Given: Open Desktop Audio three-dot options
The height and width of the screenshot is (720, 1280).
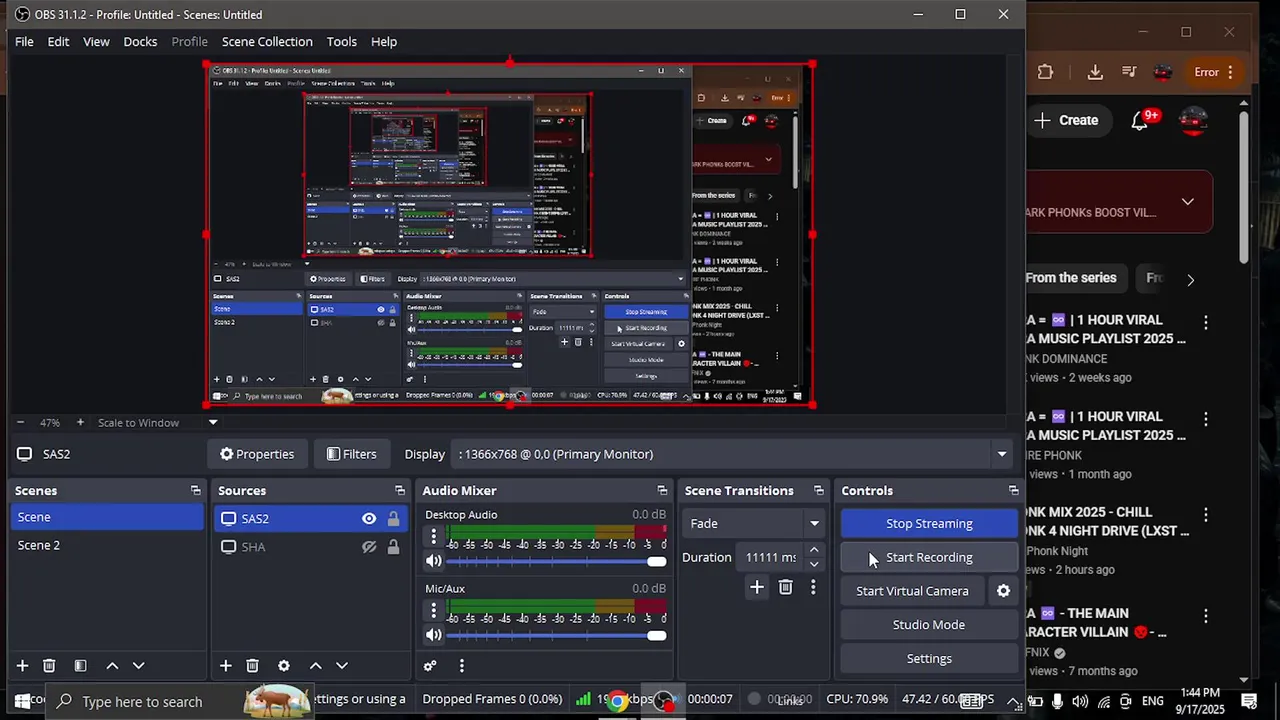Looking at the screenshot, I should pyautogui.click(x=434, y=537).
